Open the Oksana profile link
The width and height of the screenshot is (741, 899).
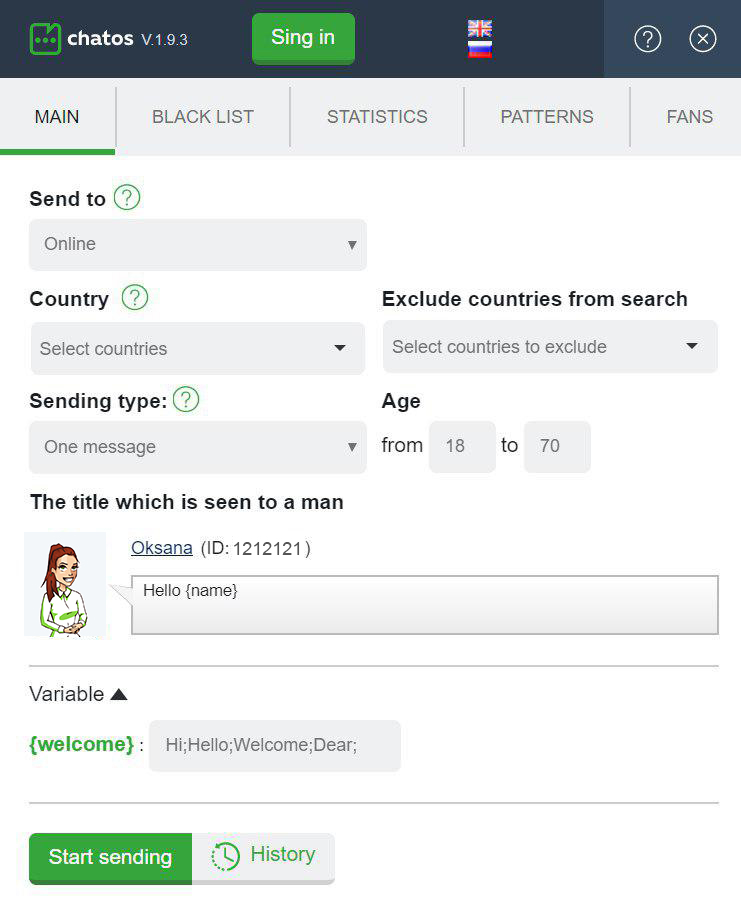click(x=162, y=548)
